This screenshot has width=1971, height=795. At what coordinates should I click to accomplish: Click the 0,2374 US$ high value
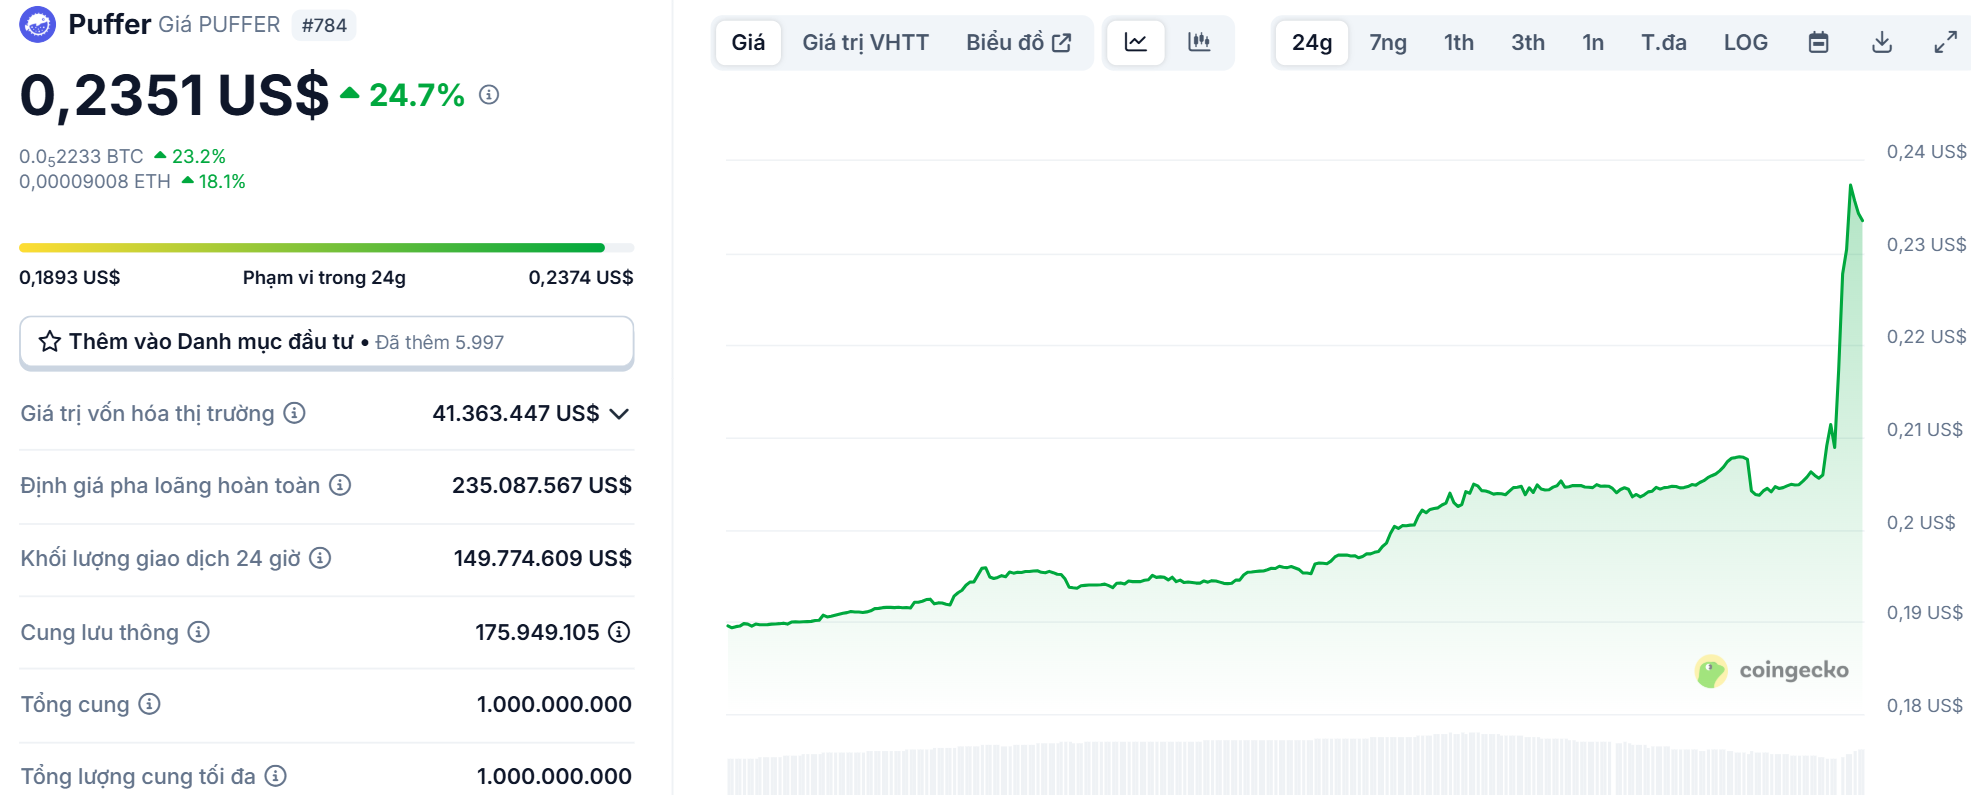(581, 277)
